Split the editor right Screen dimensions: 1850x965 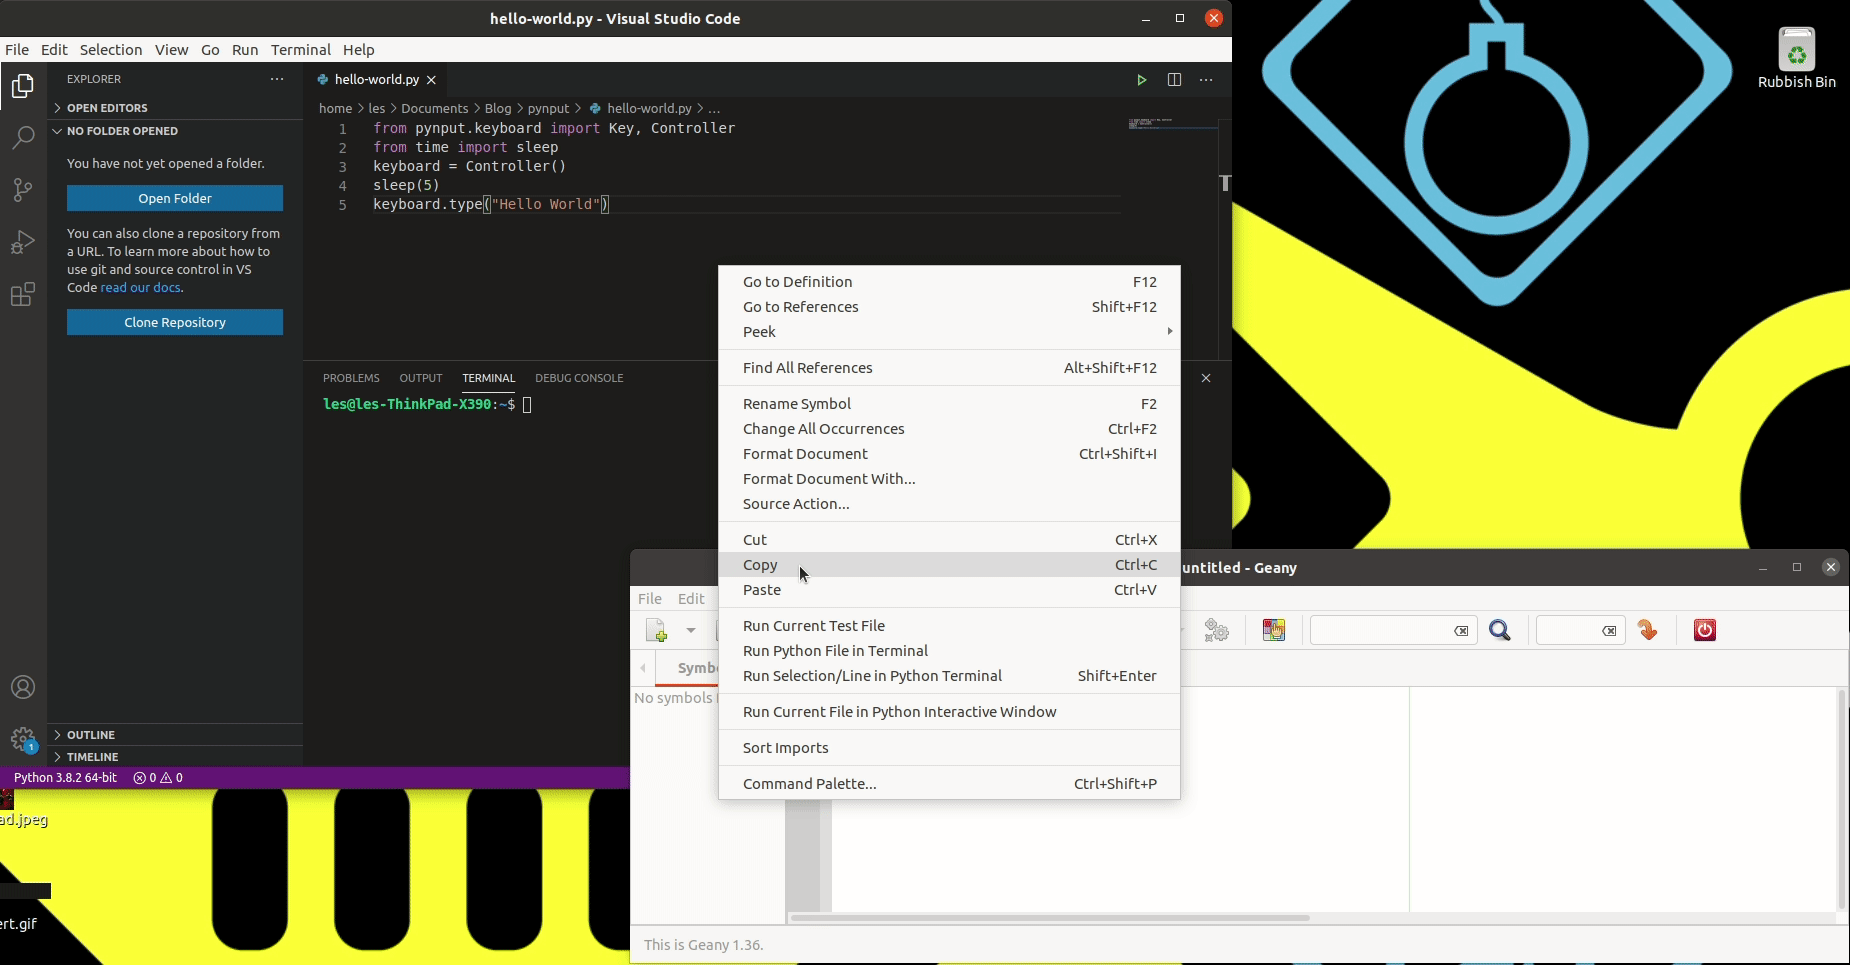click(1174, 80)
